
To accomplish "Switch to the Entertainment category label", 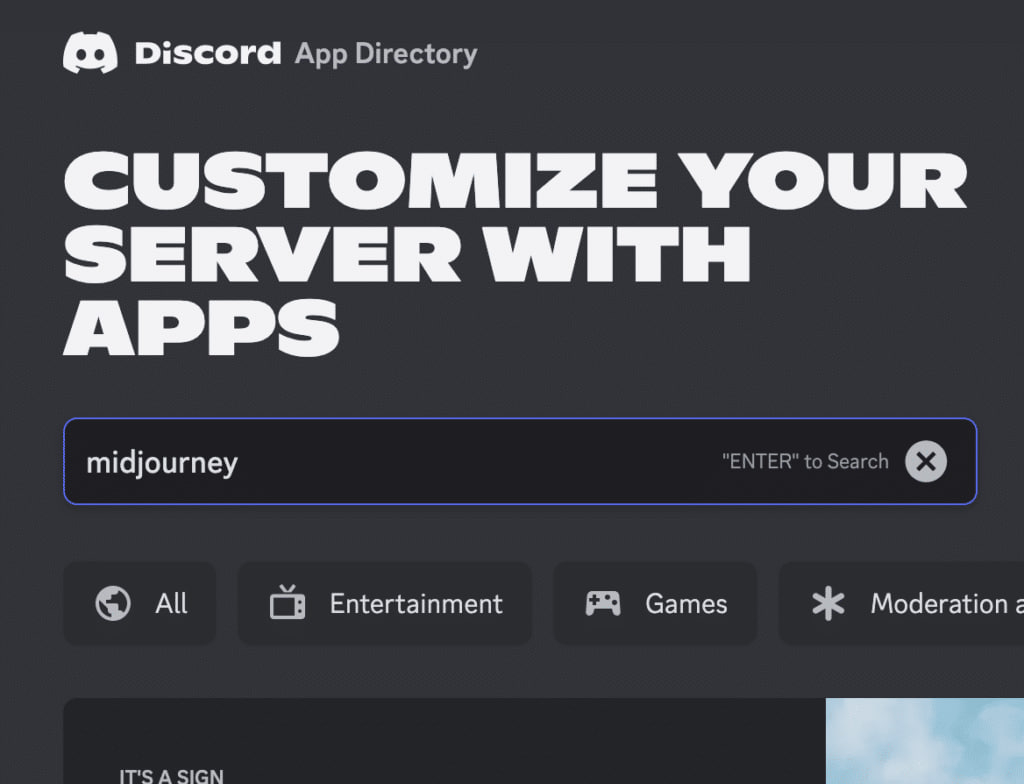I will [416, 604].
